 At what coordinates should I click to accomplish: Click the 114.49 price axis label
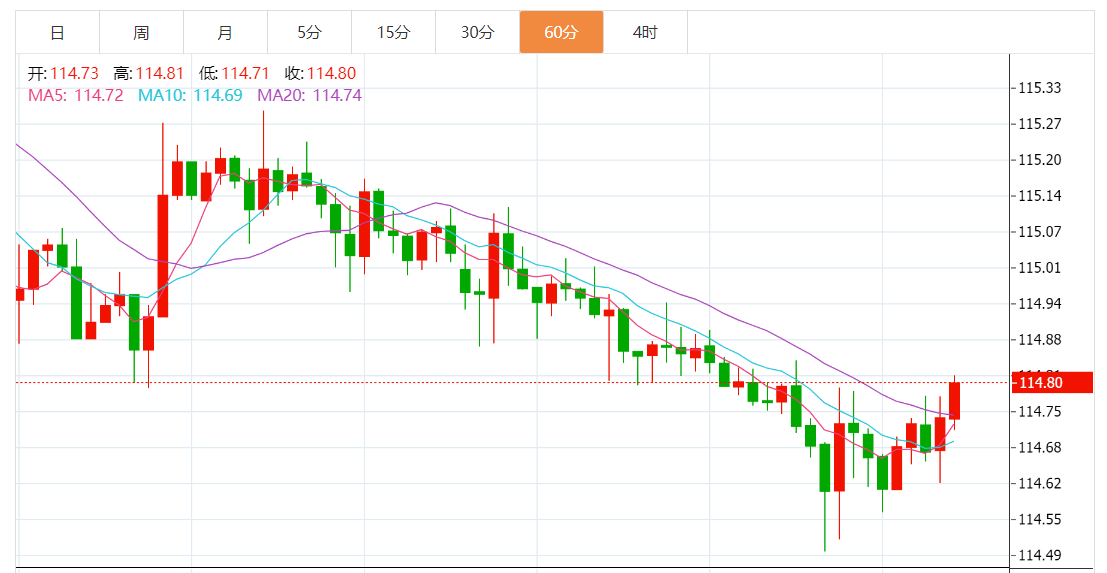(1039, 555)
